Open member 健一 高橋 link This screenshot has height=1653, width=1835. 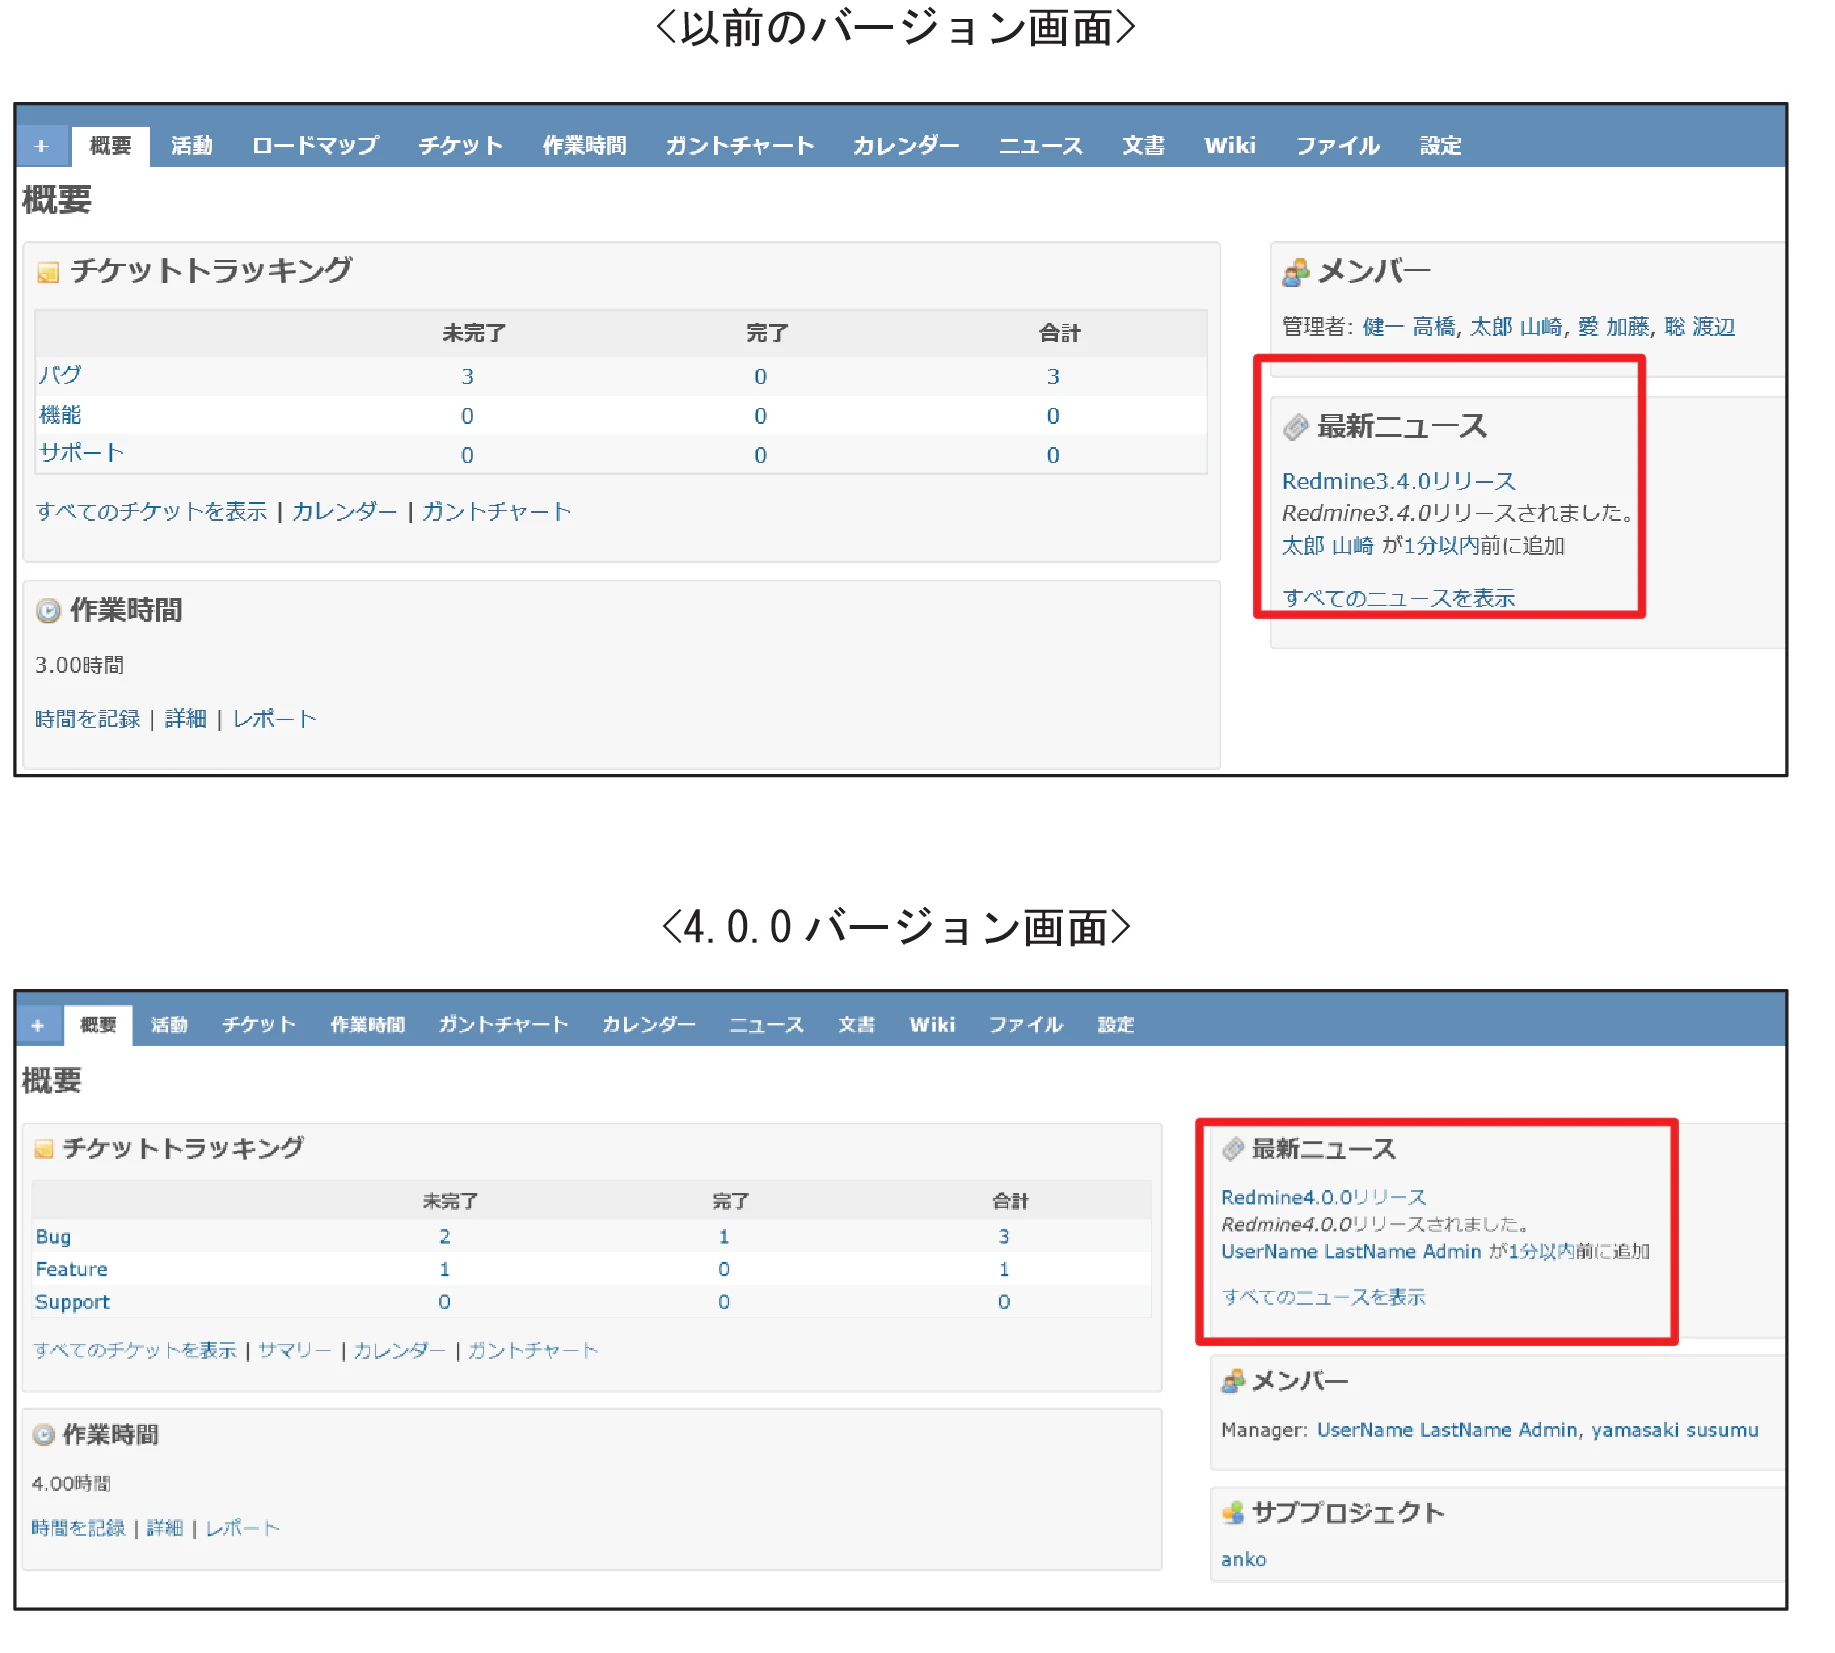(x=1408, y=327)
